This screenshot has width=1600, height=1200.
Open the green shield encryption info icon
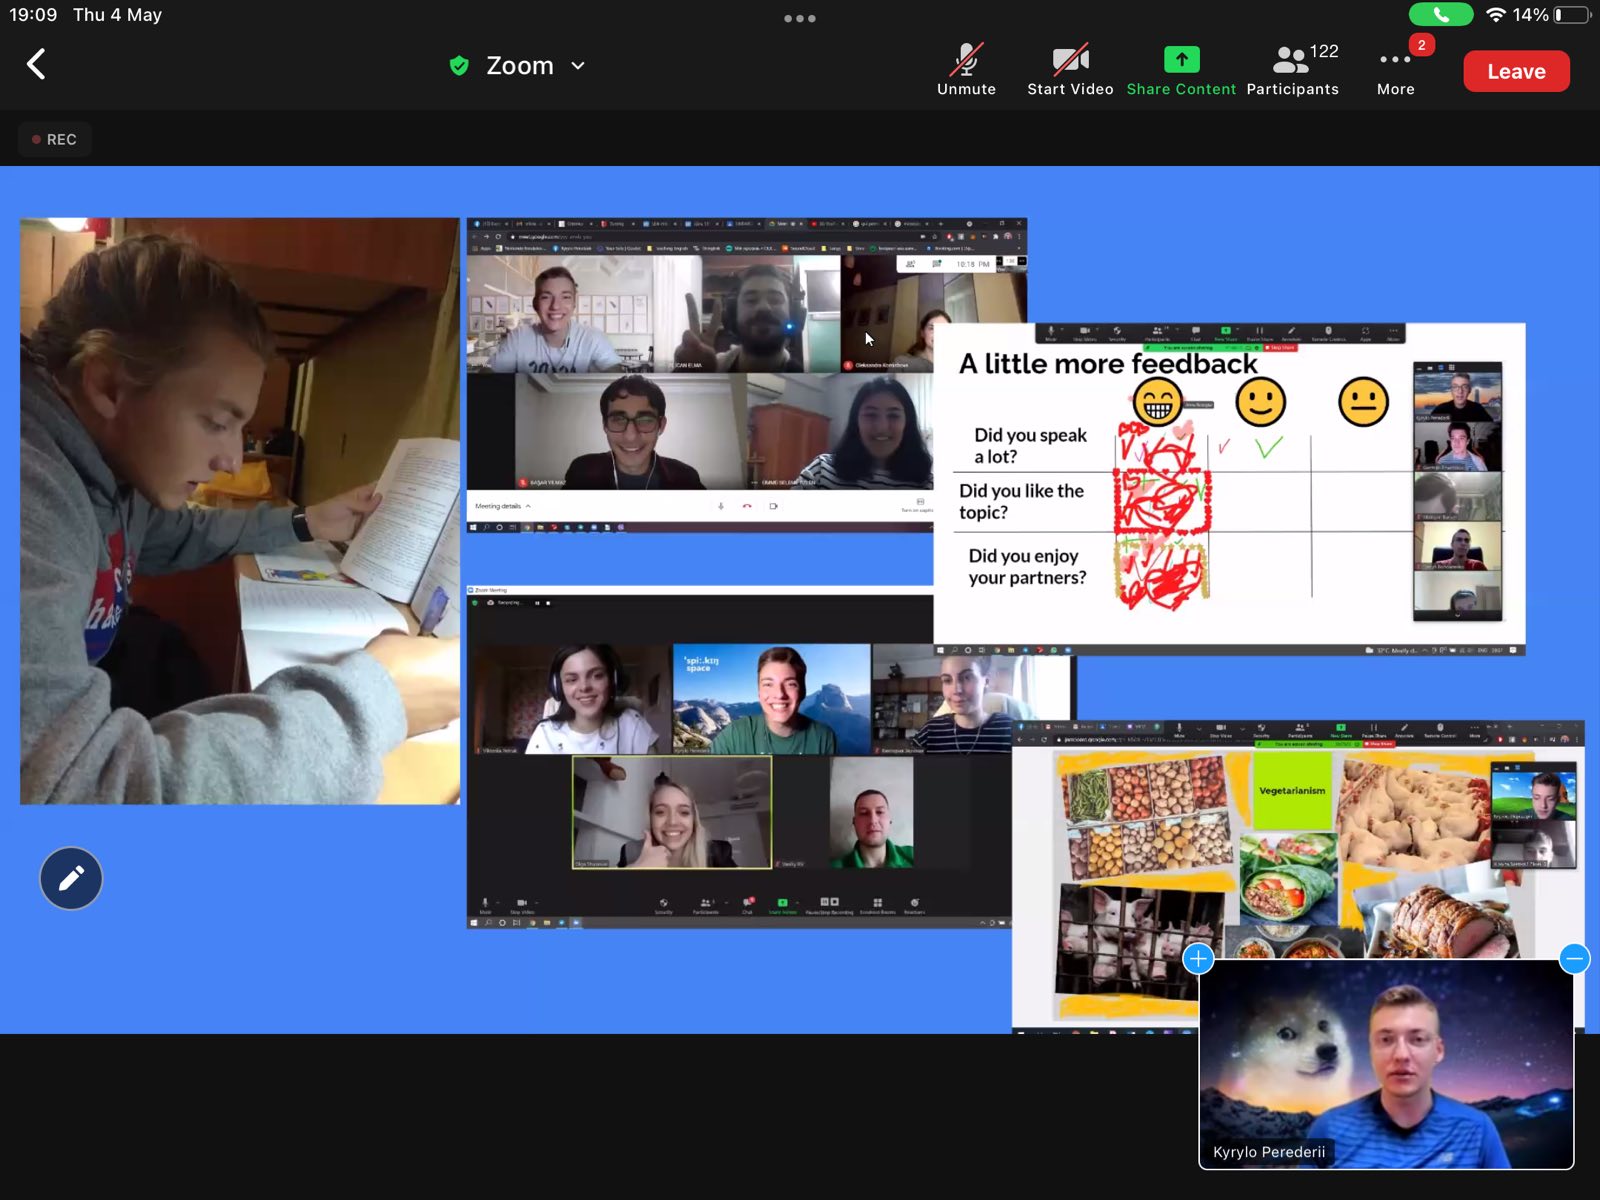(459, 66)
